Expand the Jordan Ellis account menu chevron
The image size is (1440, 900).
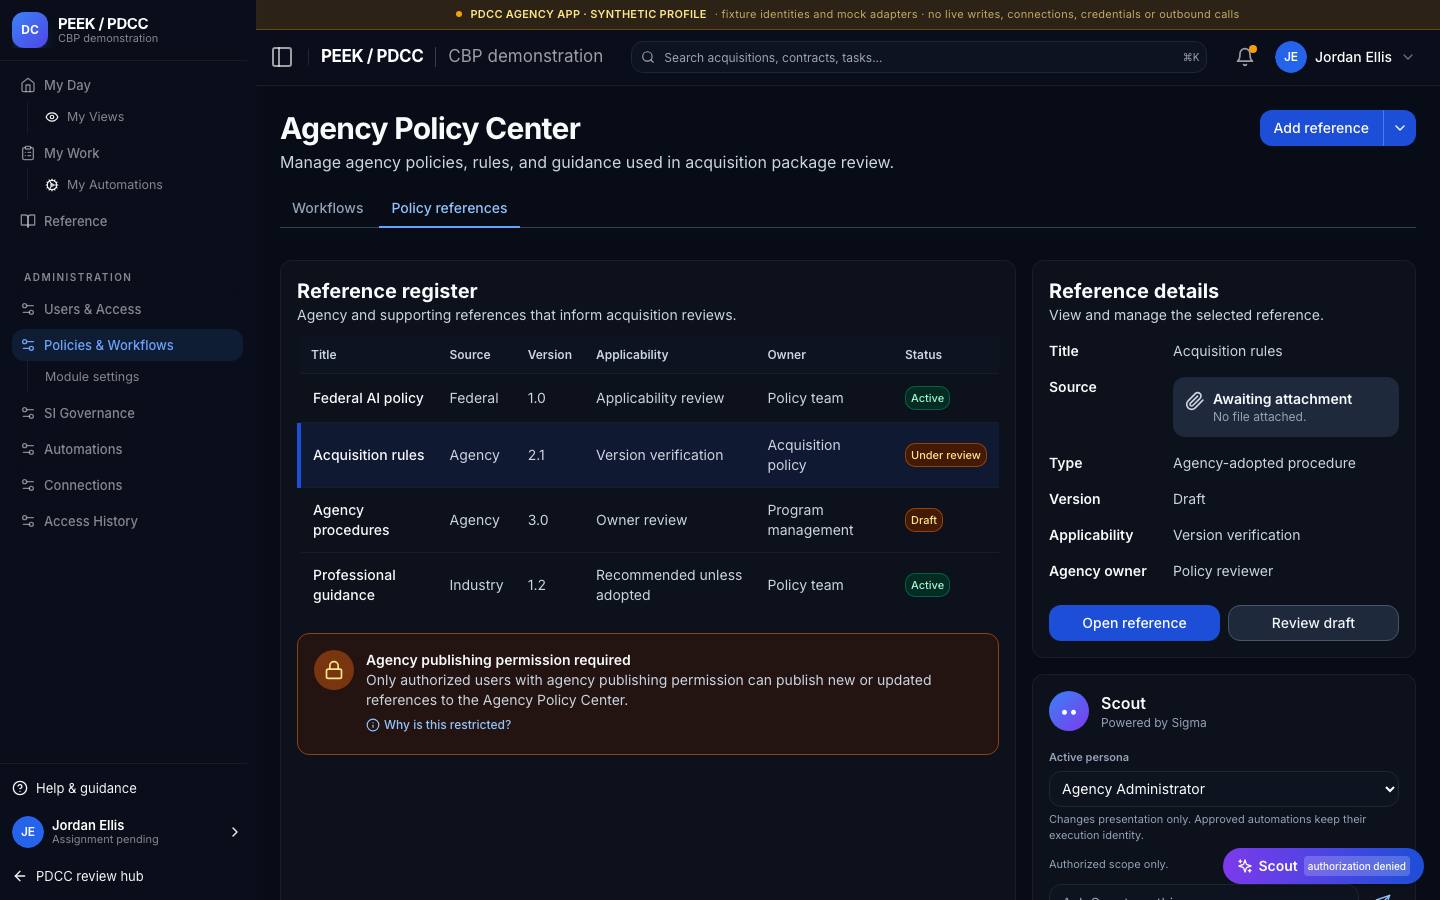click(1408, 57)
